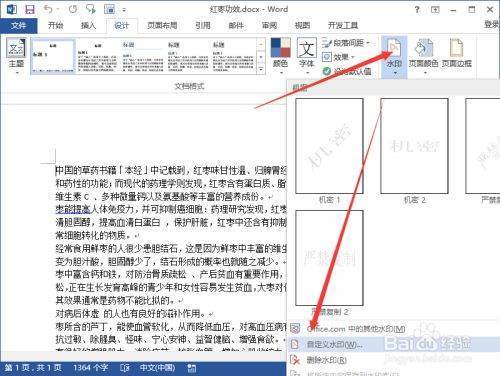Click the Save icon in quick access toolbar
Screen dimensions: 500x376
pyautogui.click(x=30, y=9)
